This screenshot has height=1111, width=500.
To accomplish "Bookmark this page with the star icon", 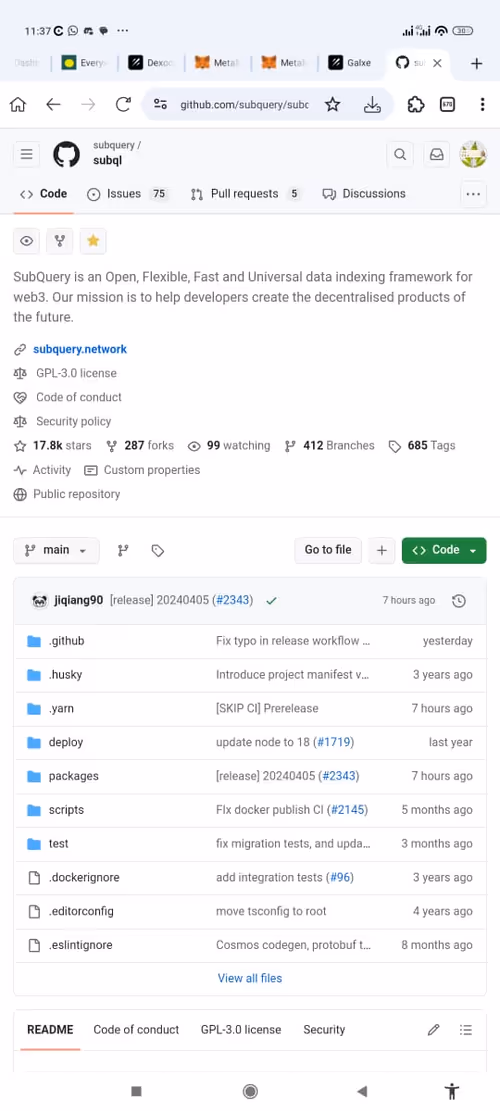I will (x=332, y=105).
